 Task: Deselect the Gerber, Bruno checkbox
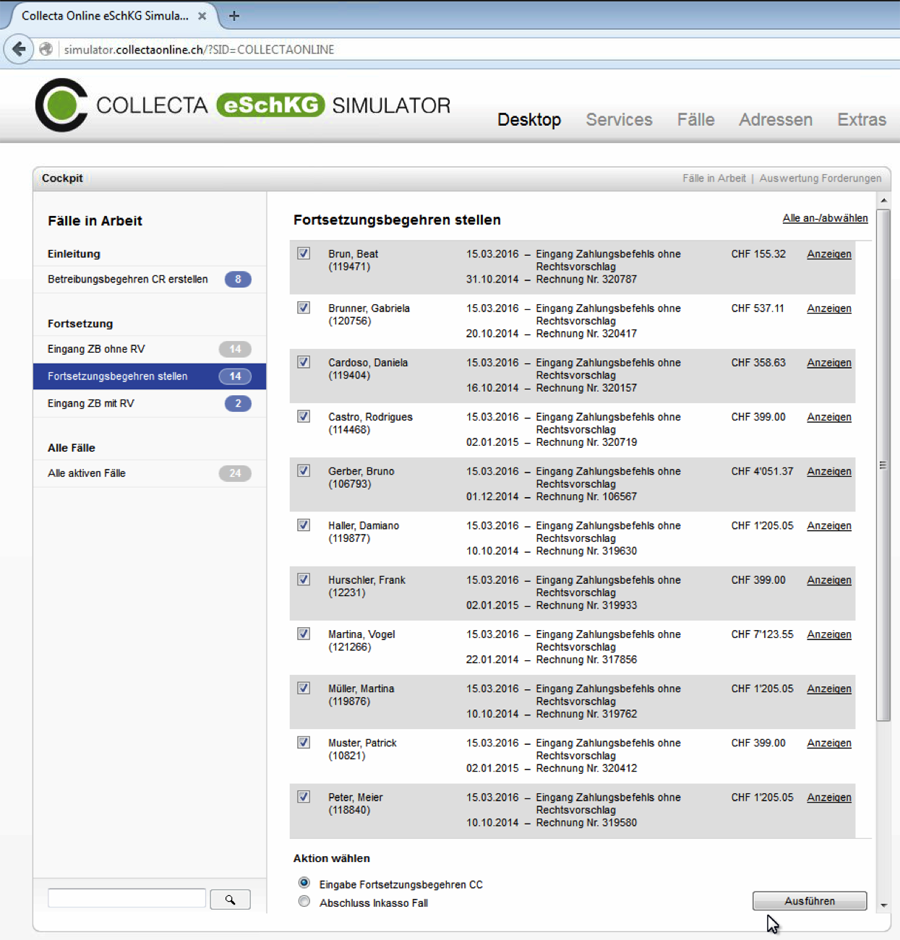tap(304, 471)
